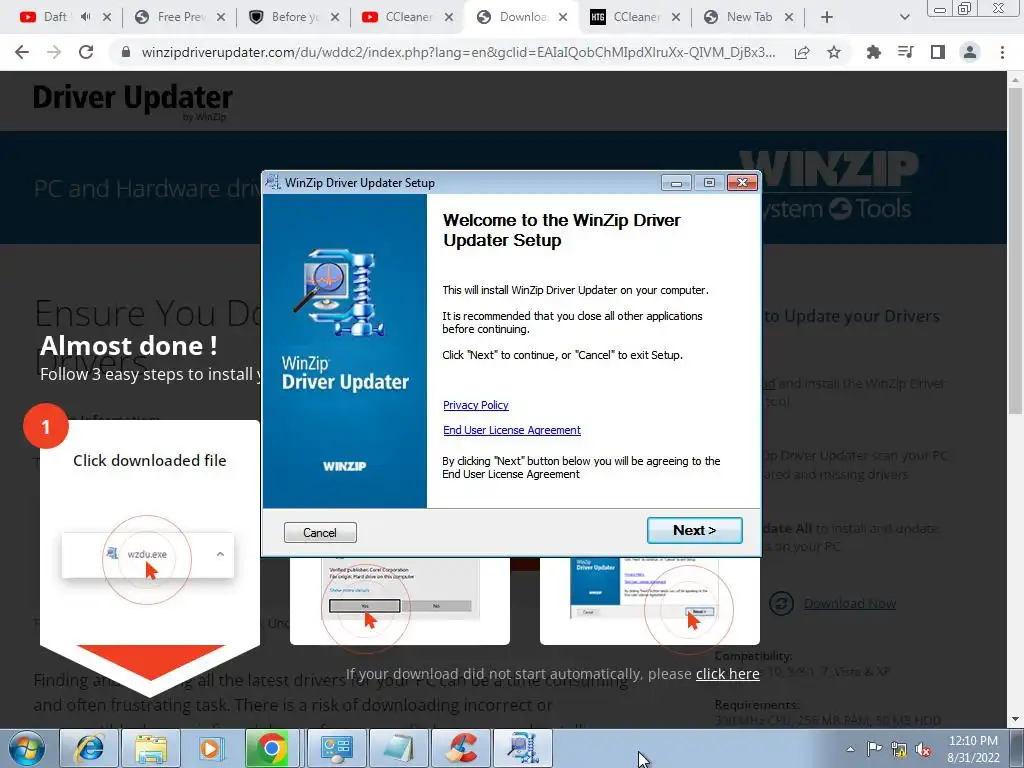Open CCleaner from the taskbar
1024x768 pixels.
(460, 748)
